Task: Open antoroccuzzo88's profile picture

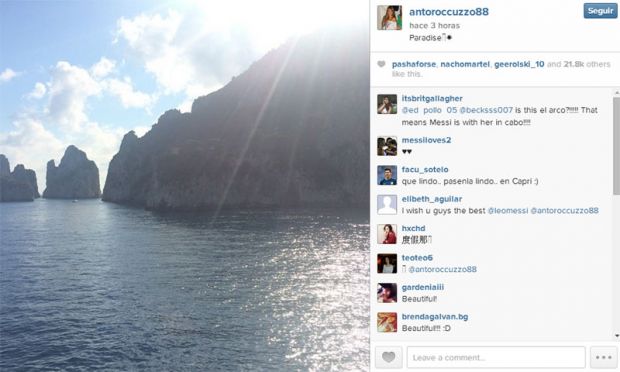Action: (x=389, y=17)
